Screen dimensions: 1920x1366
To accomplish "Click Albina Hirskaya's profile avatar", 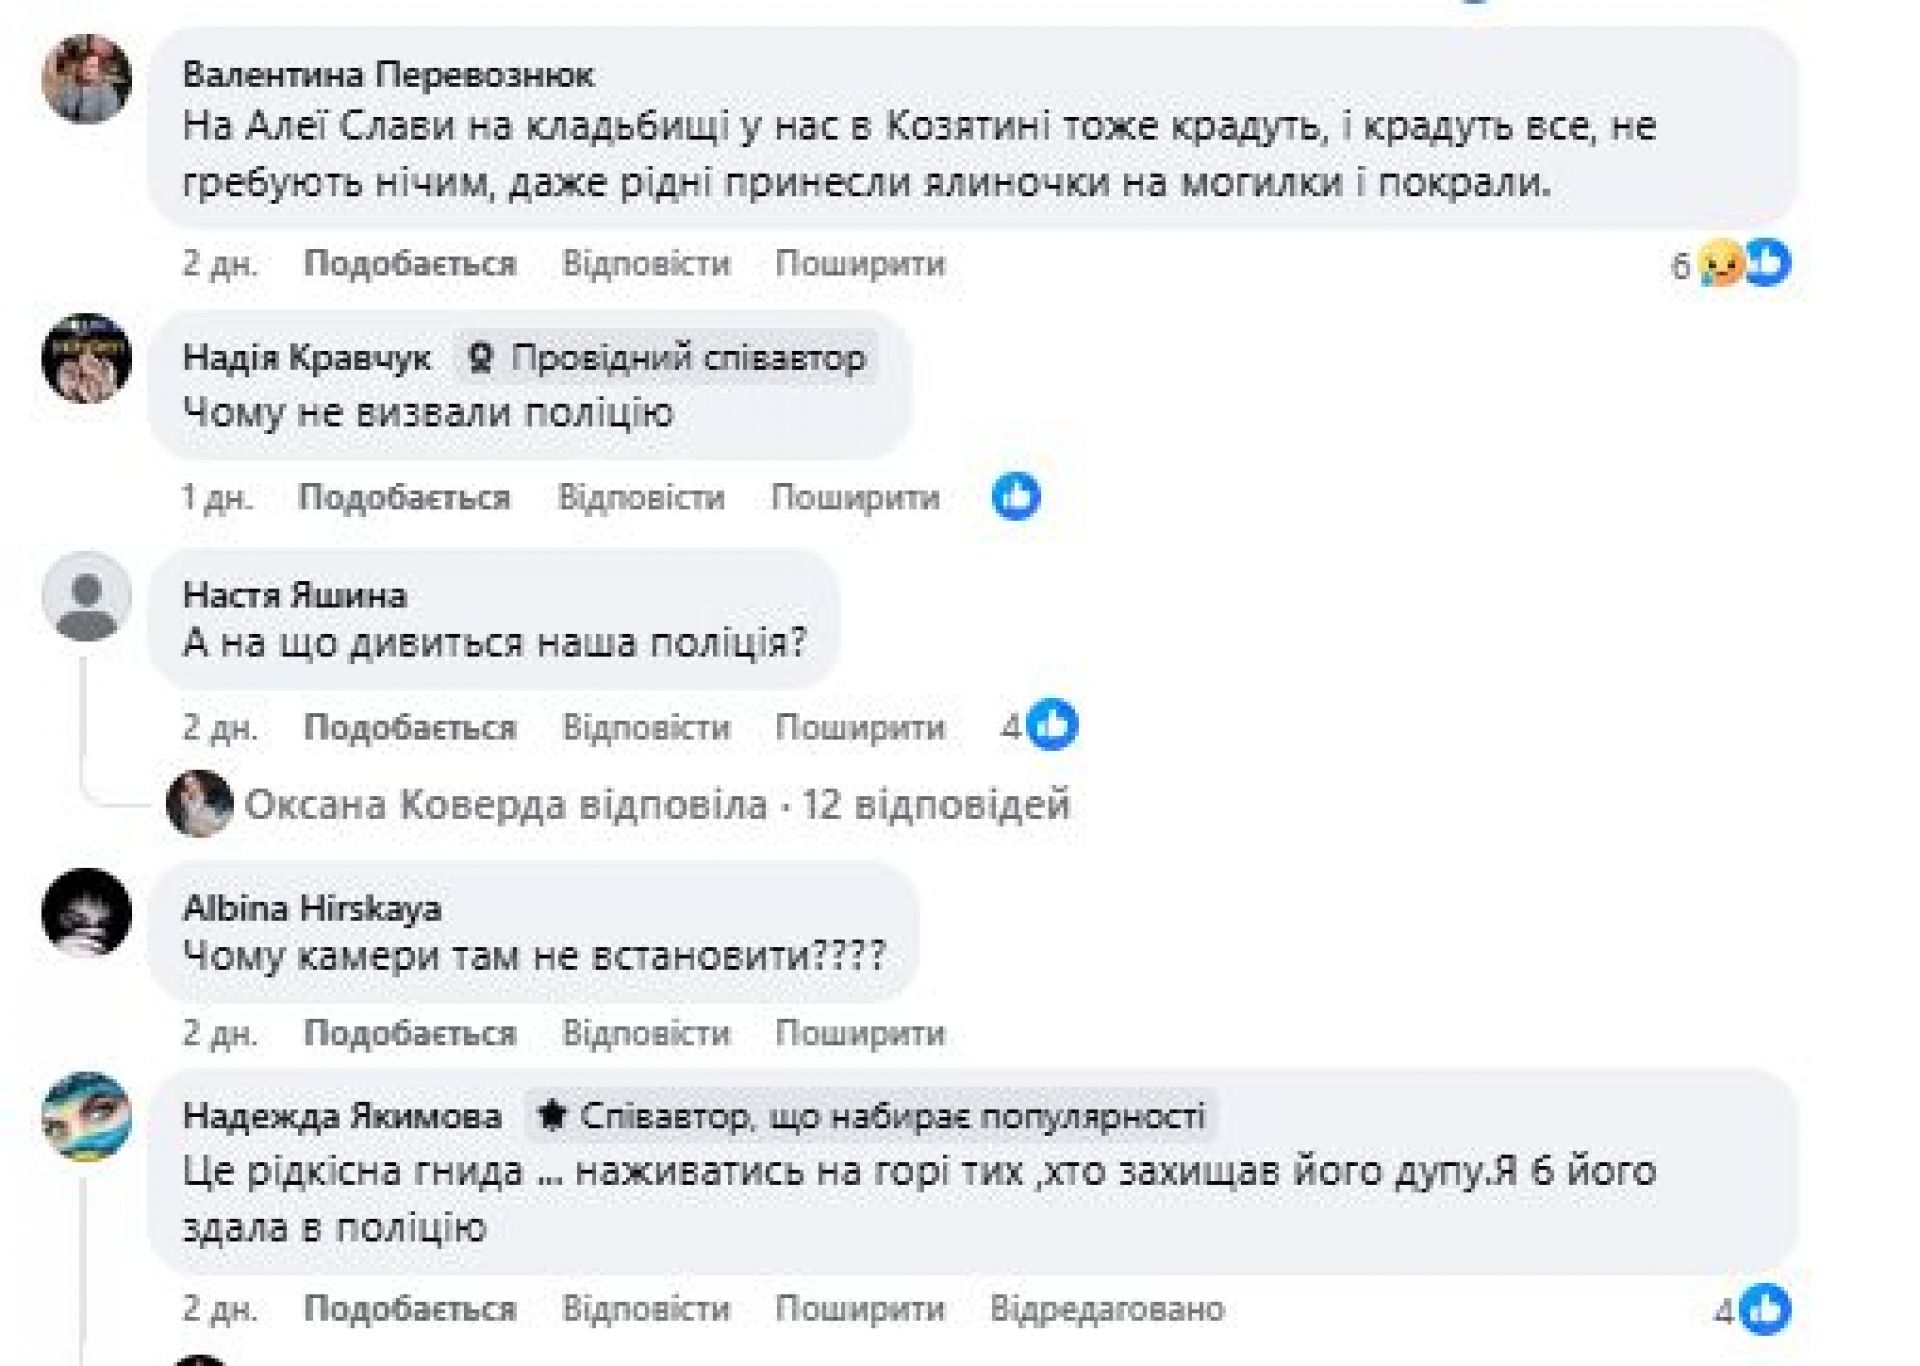I will (87, 913).
